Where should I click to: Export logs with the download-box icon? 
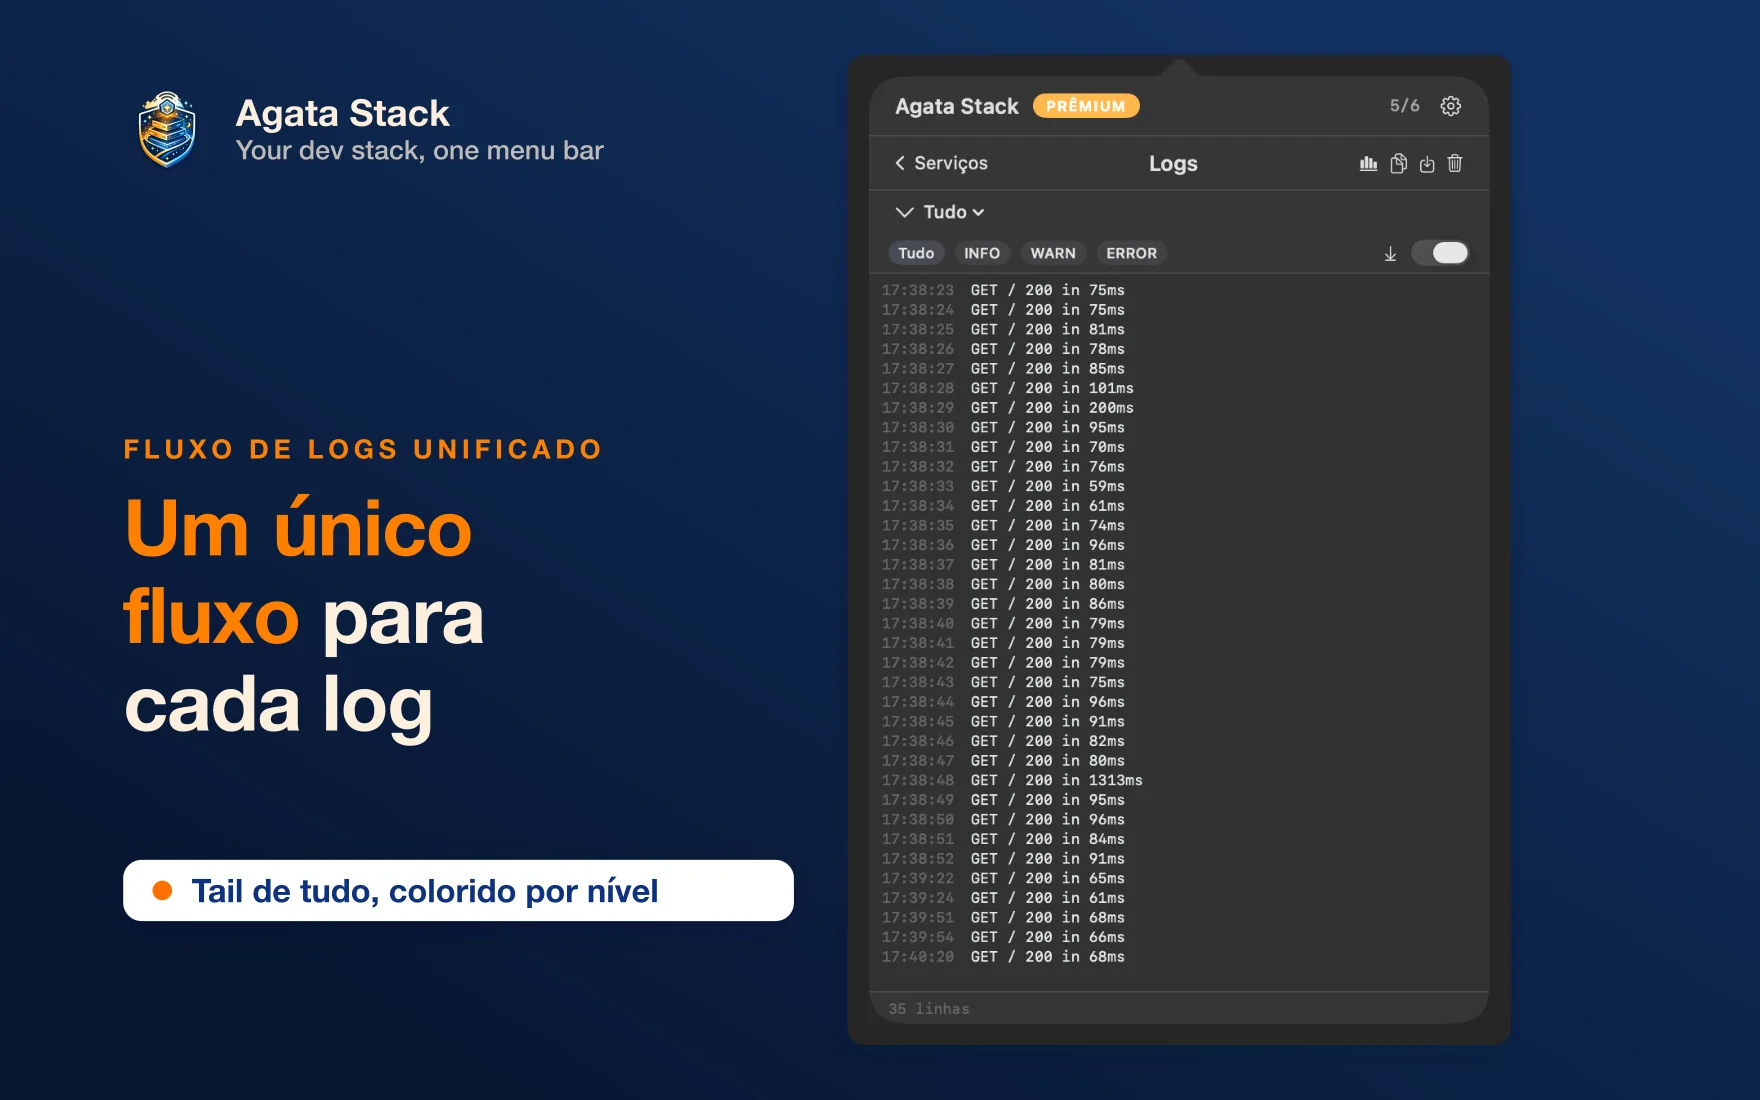(x=1427, y=163)
